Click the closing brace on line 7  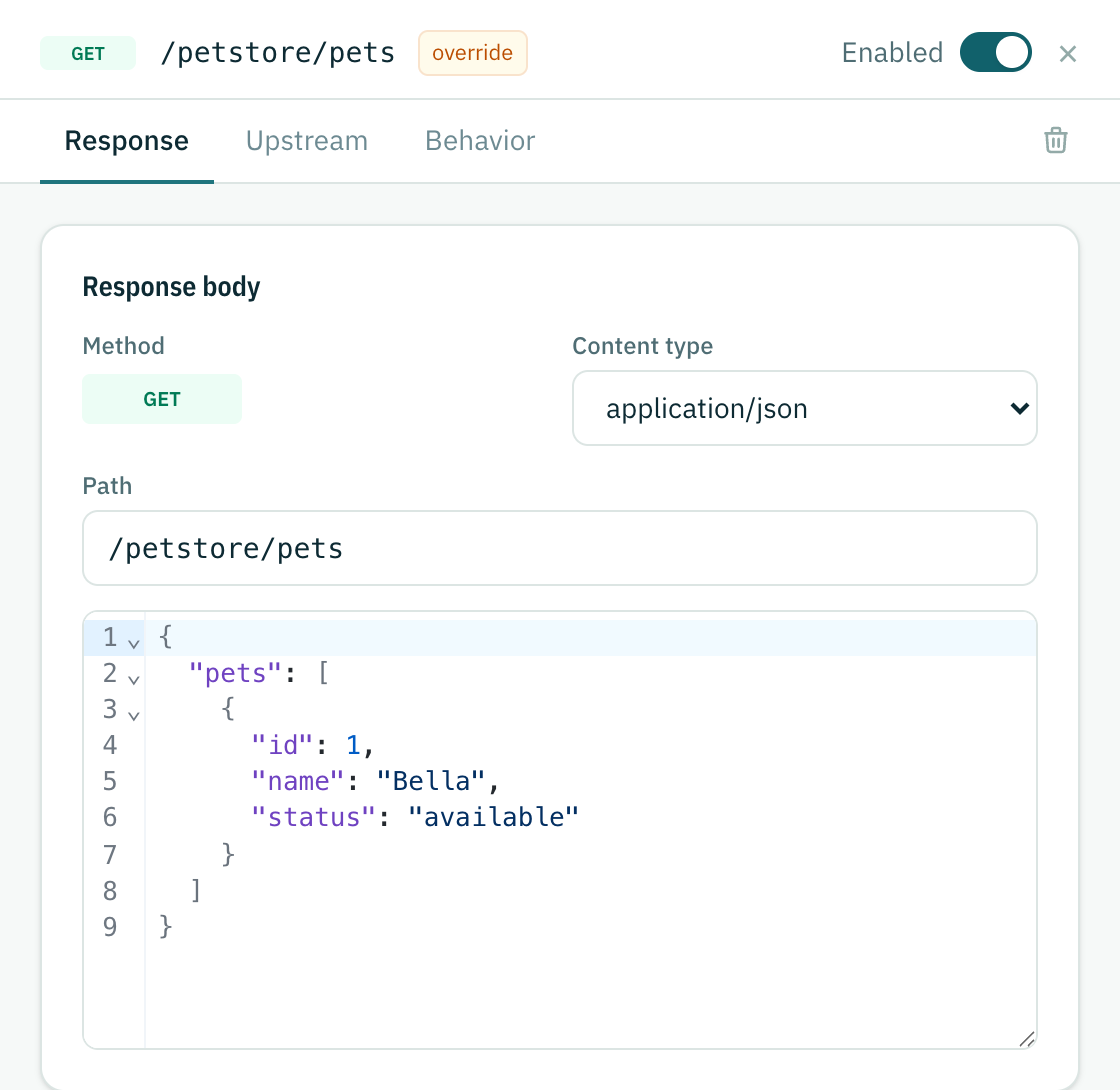coord(228,854)
